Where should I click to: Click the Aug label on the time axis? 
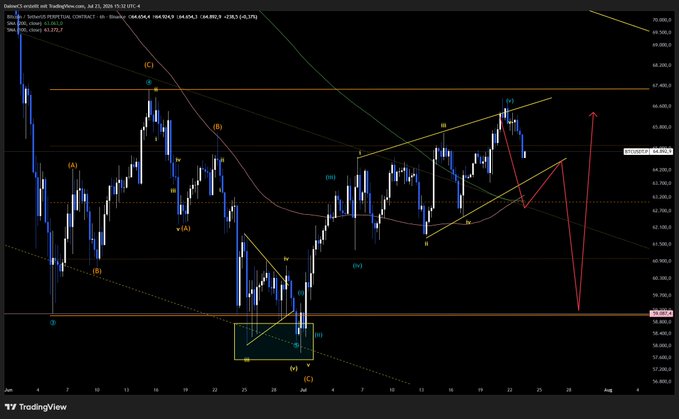click(x=608, y=390)
